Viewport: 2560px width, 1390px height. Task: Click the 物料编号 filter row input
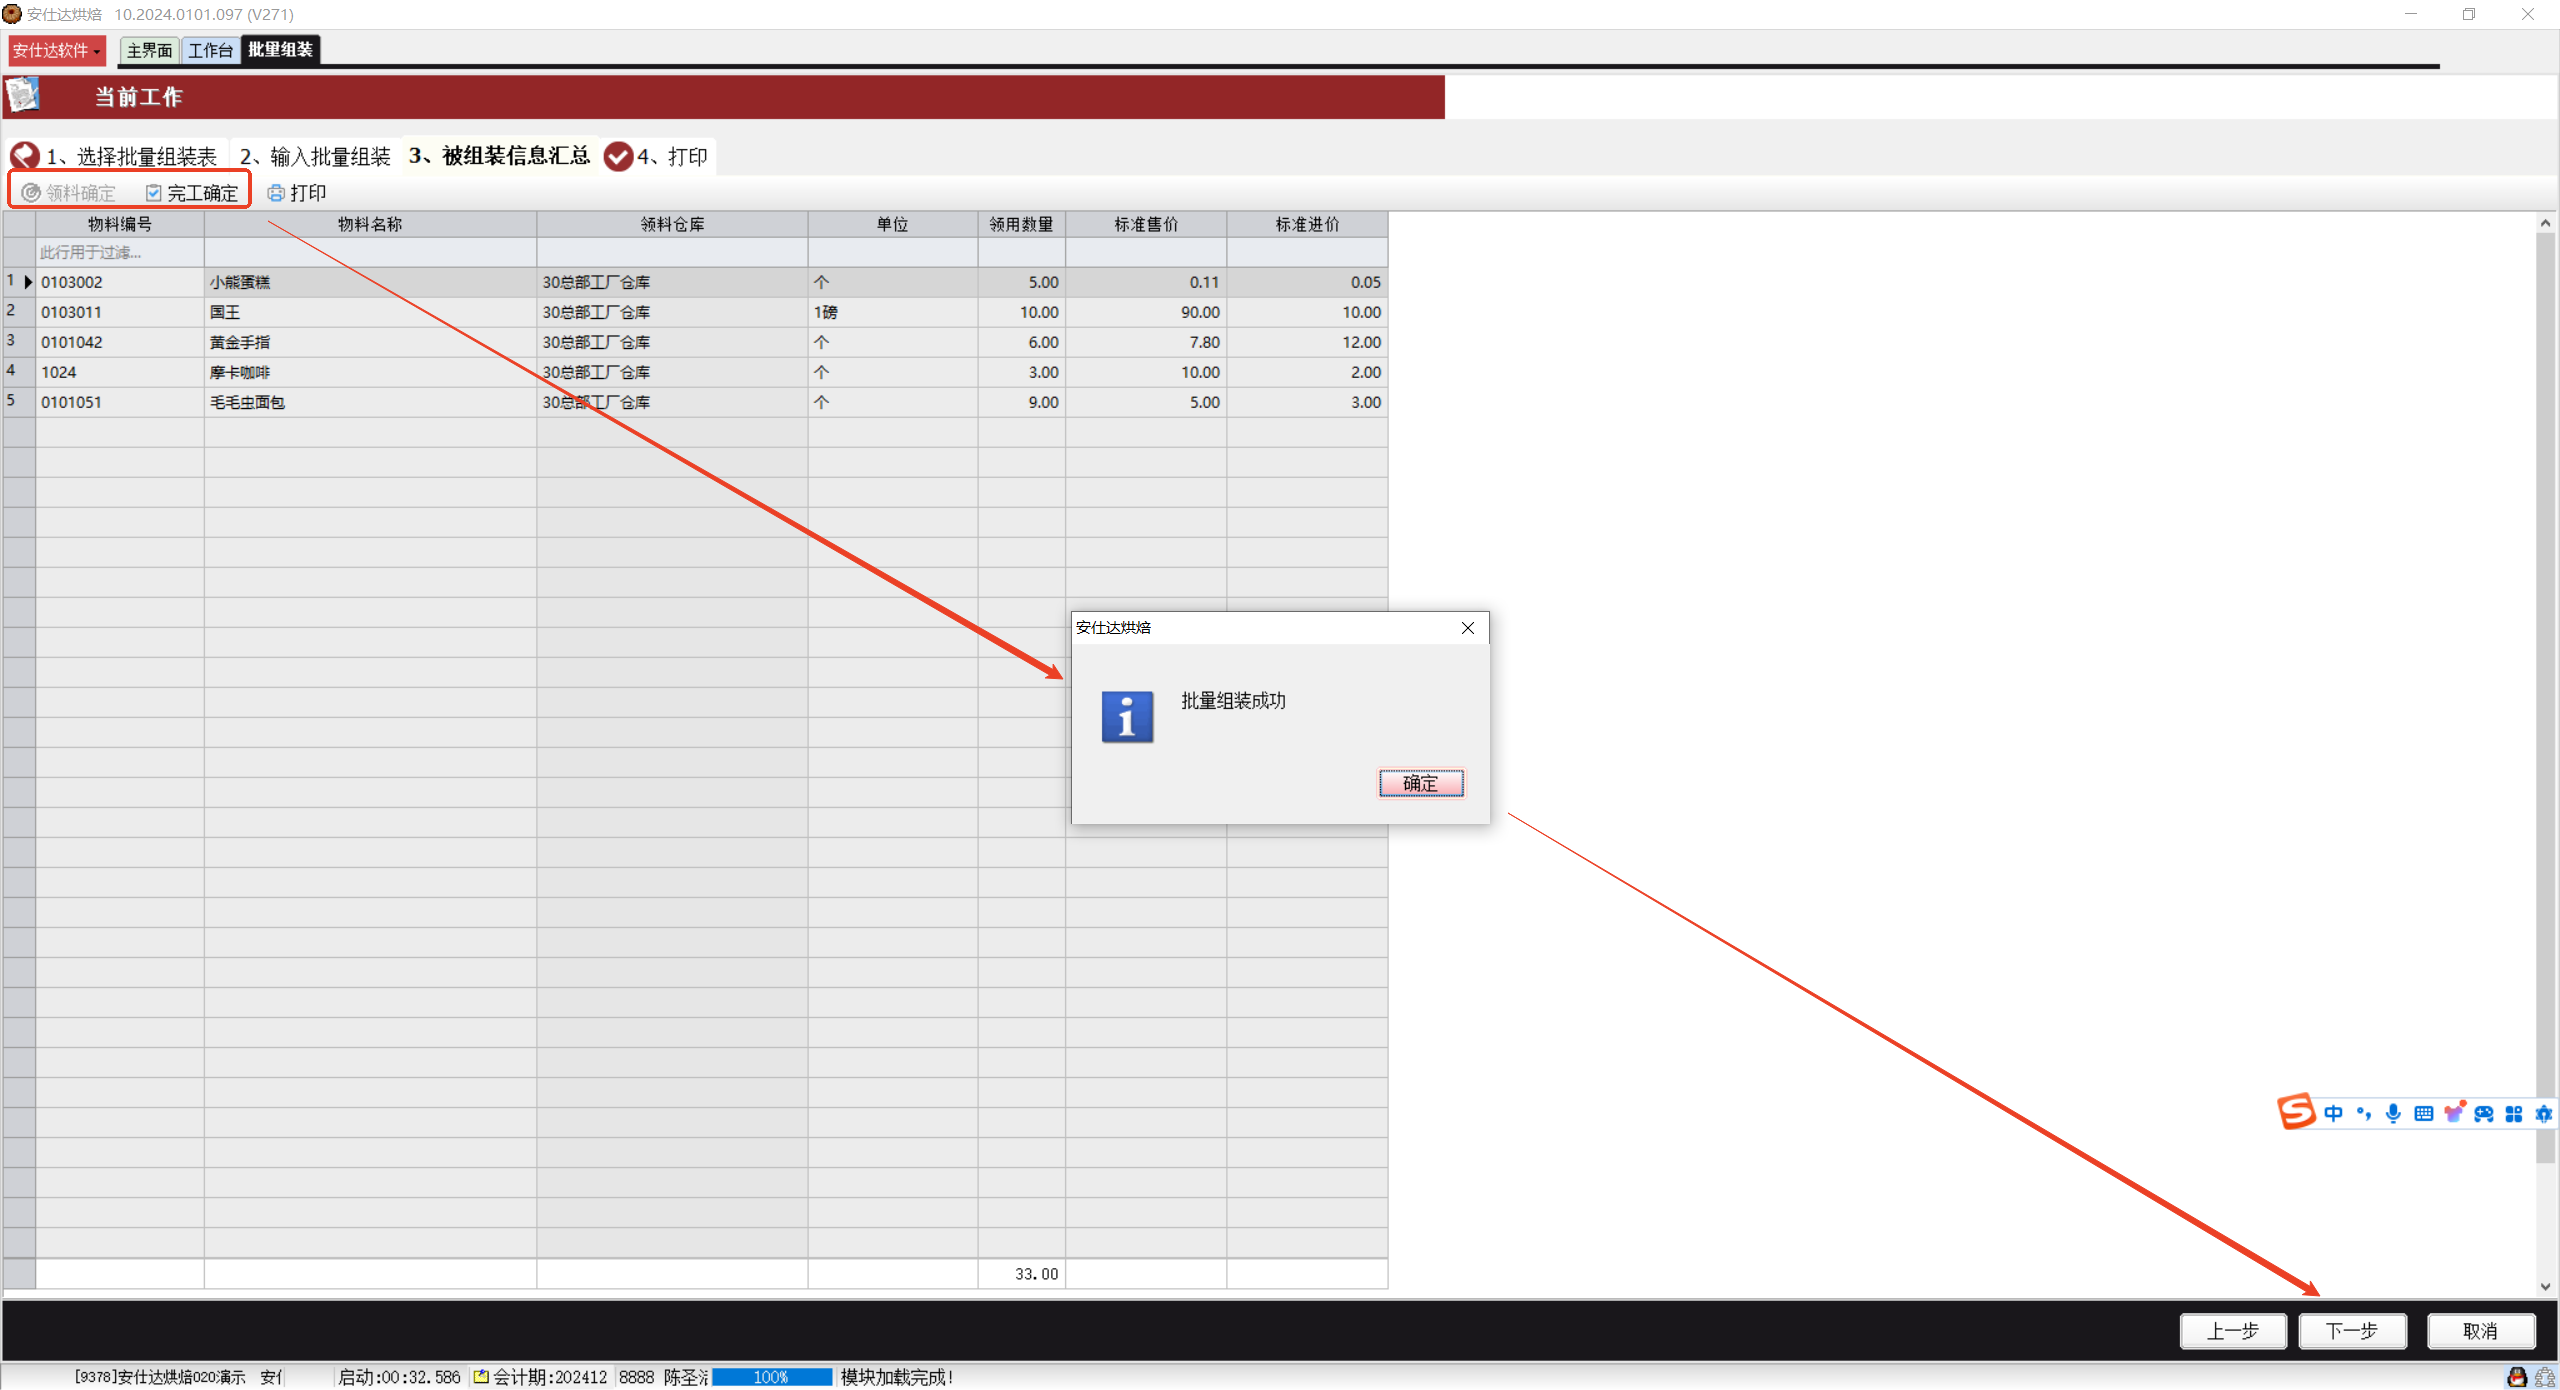tap(120, 253)
